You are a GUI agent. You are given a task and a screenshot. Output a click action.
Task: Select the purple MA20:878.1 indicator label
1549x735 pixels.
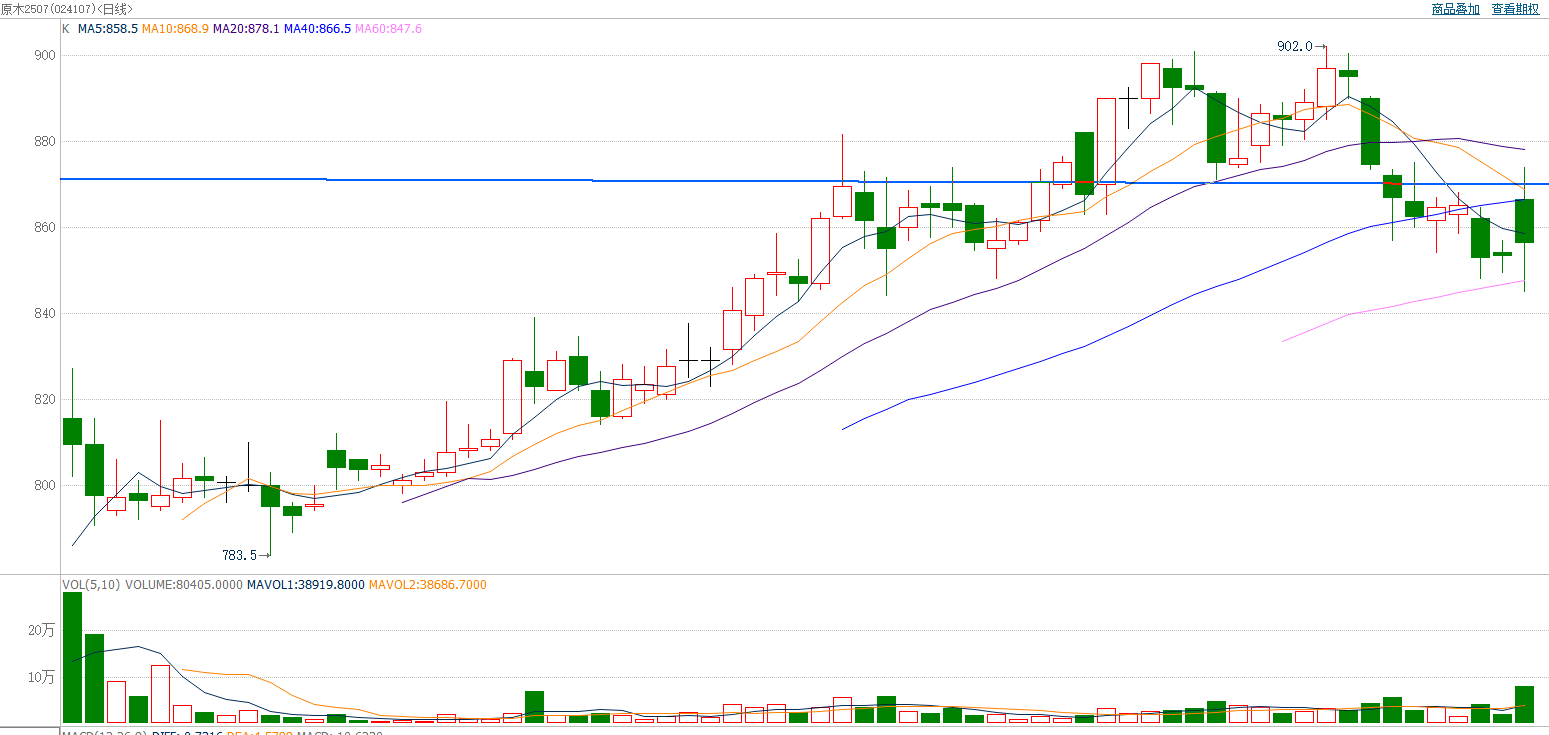[x=246, y=29]
